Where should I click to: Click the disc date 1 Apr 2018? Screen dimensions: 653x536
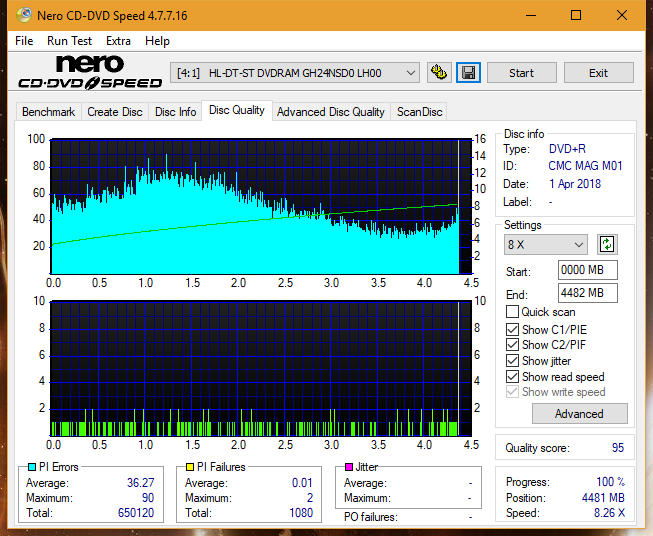pos(575,184)
